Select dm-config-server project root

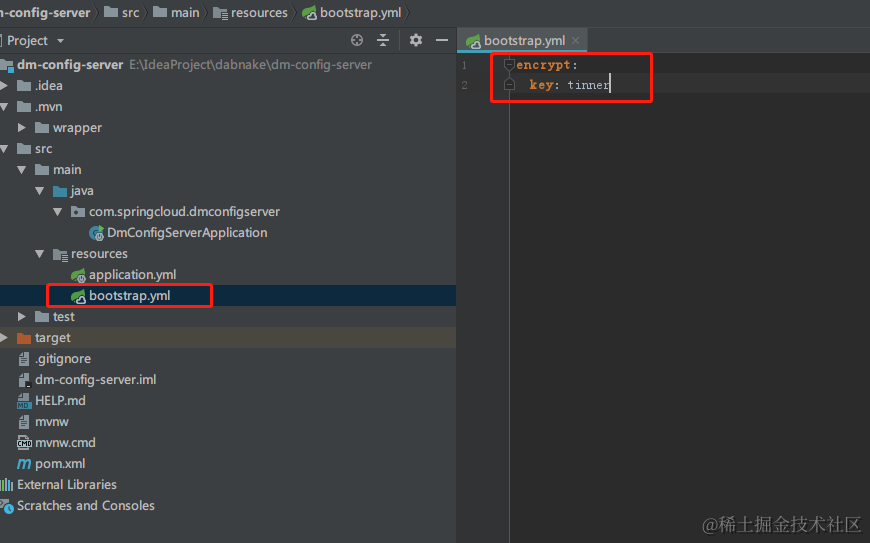click(70, 64)
